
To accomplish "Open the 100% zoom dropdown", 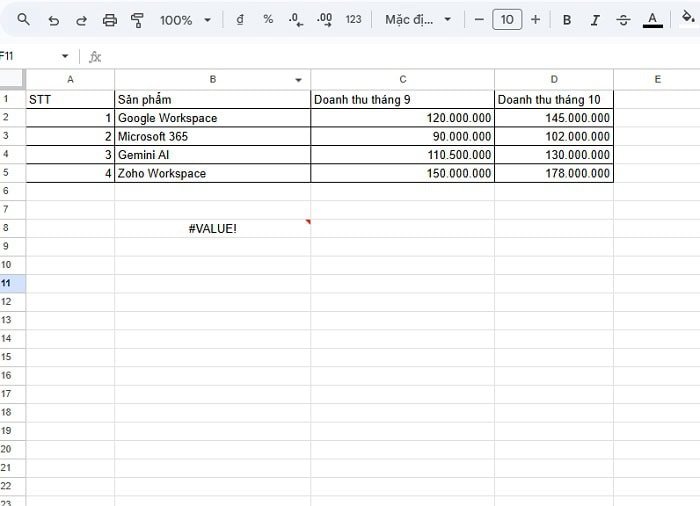I will [x=185, y=20].
